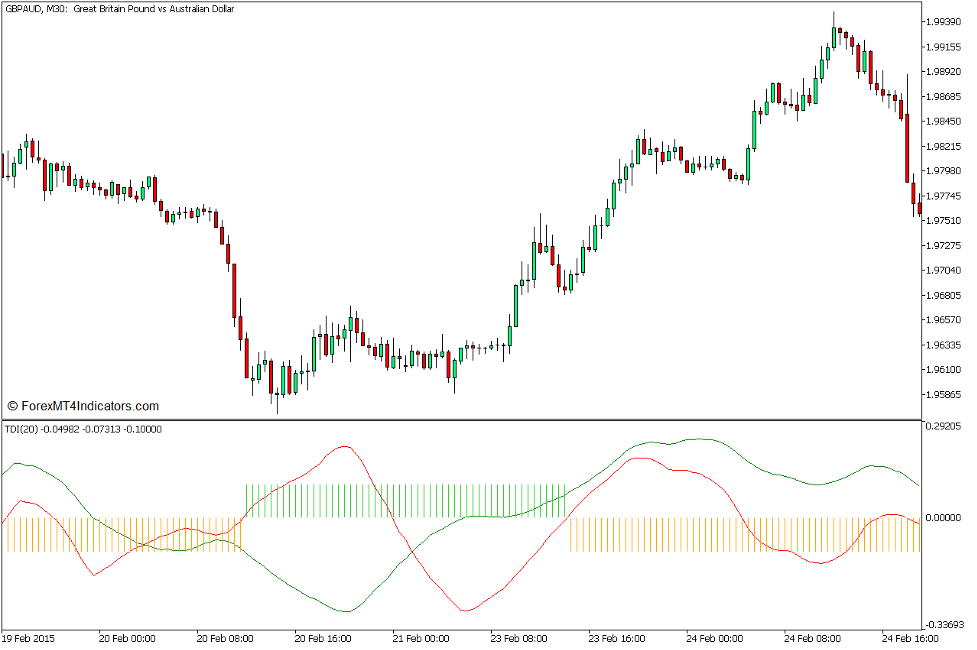Click the 1.95865 price axis label

click(944, 394)
